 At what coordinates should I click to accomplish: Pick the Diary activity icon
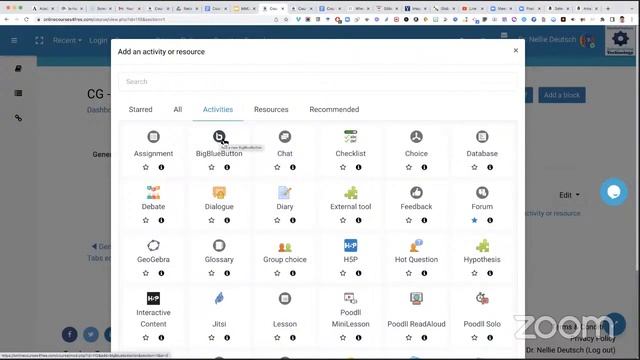point(285,192)
